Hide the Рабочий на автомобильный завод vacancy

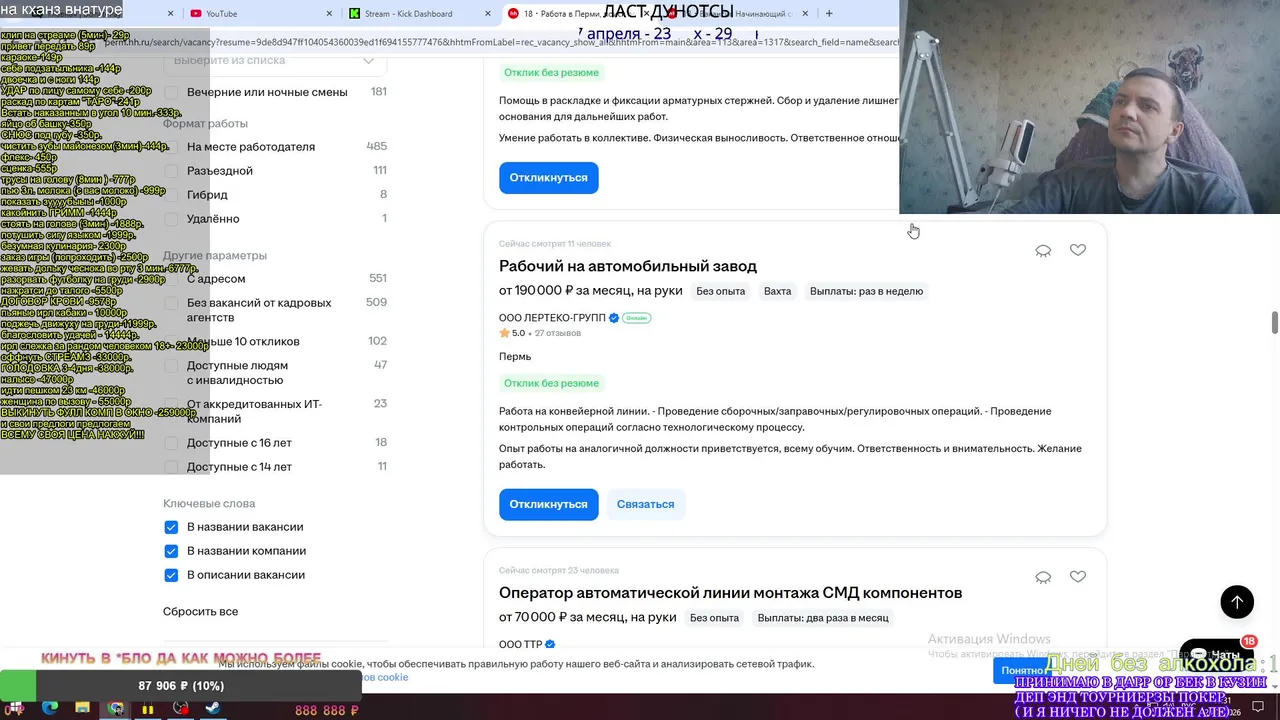1043,251
